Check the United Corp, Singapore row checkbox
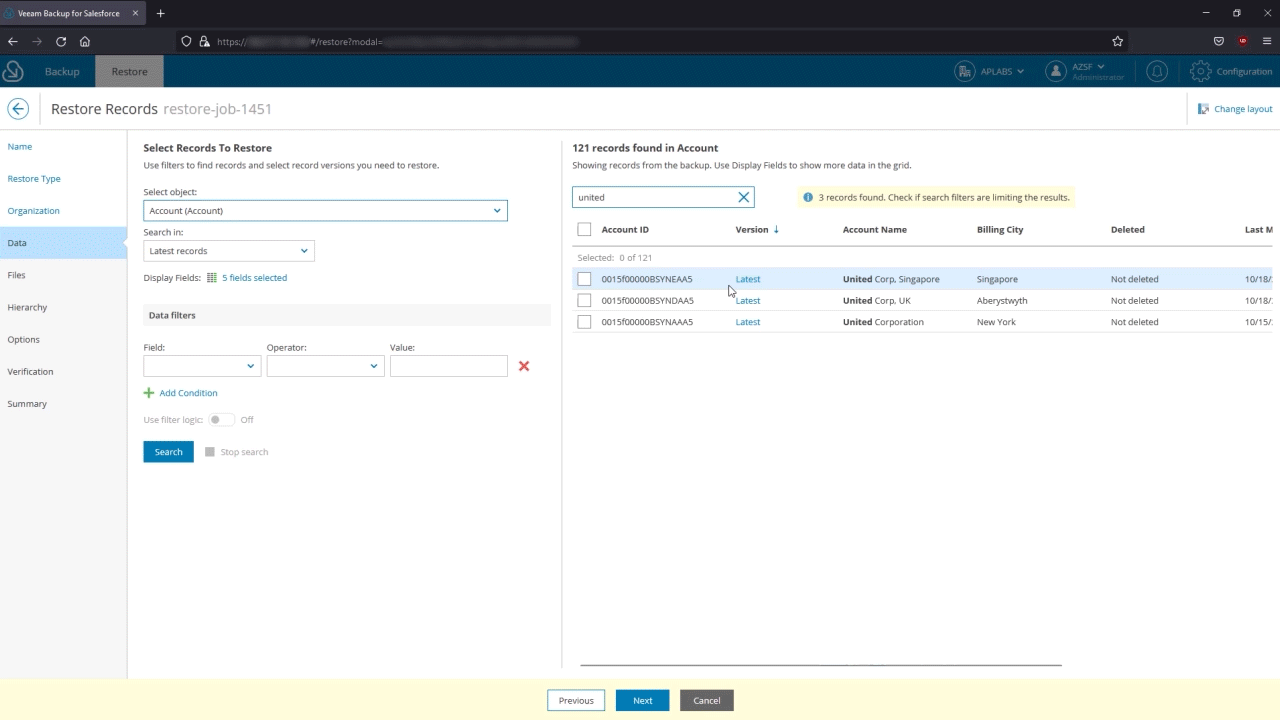Screen dimensions: 1280x720 (x=584, y=279)
